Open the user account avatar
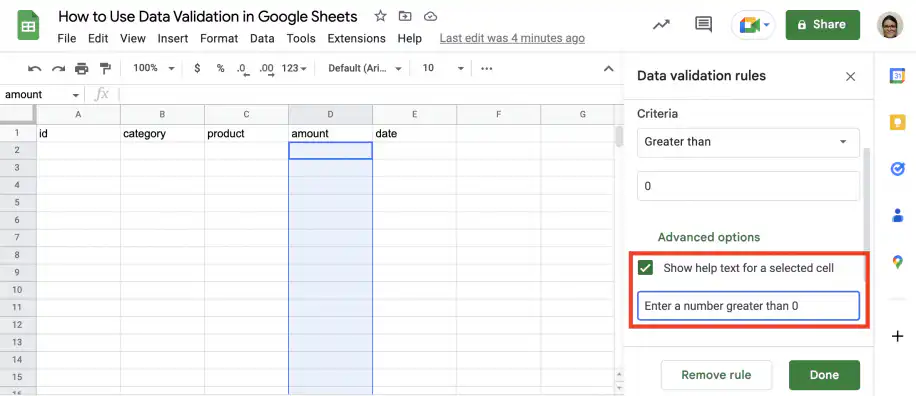The width and height of the screenshot is (916, 396). point(890,25)
